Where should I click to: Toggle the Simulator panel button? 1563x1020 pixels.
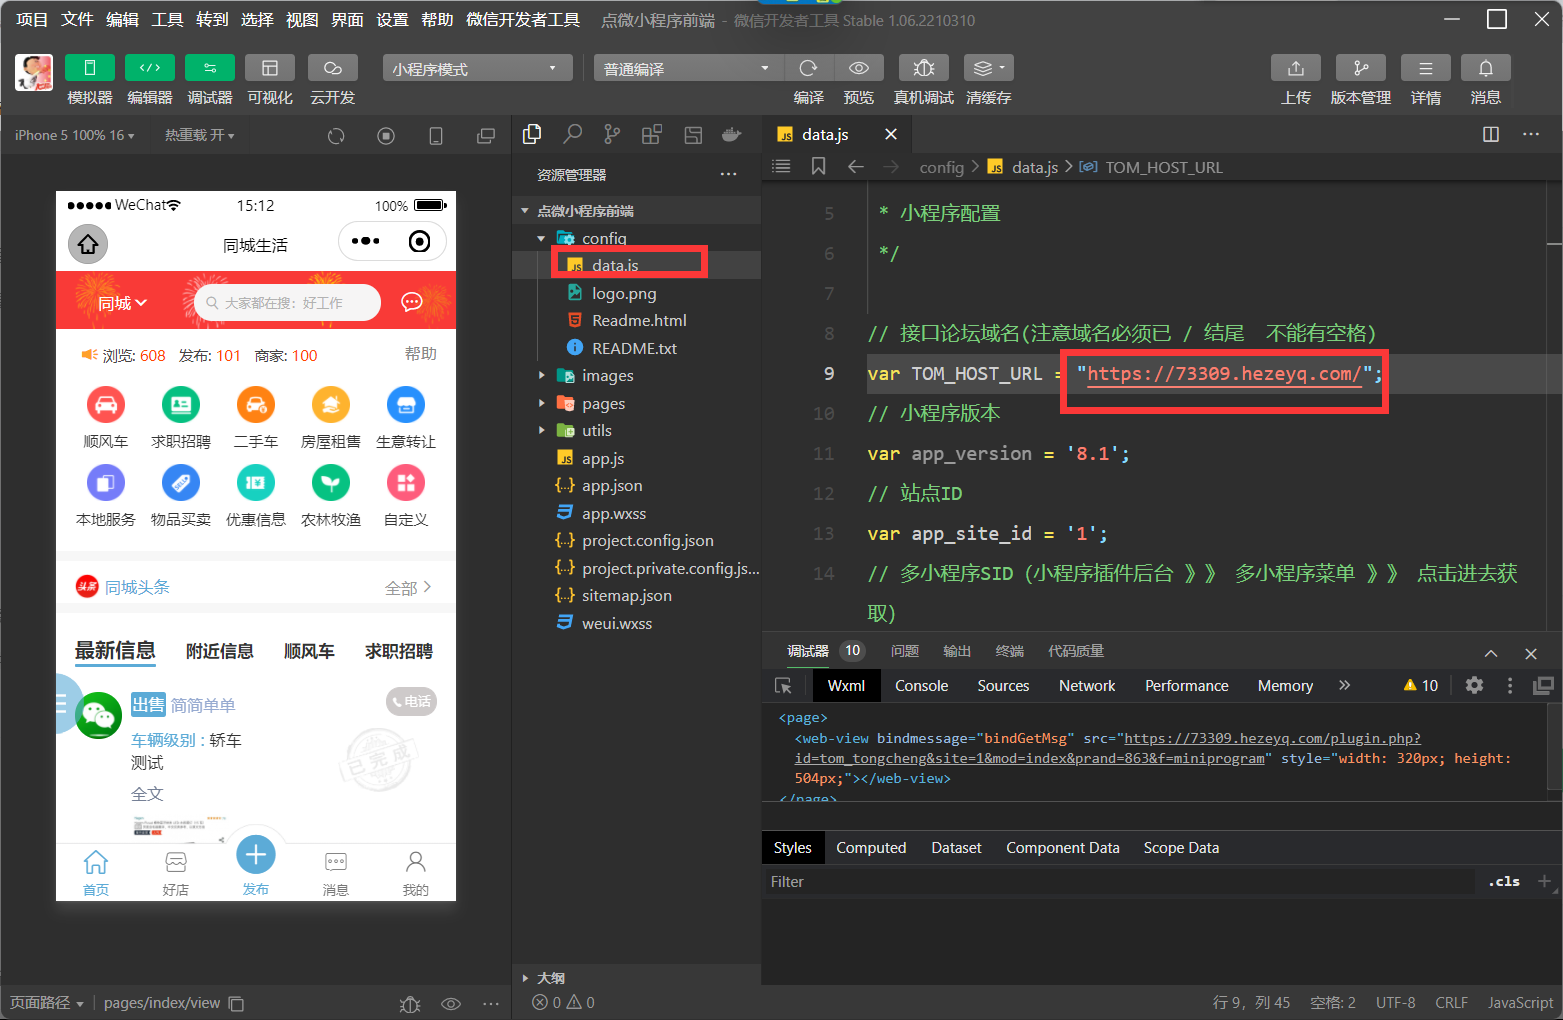(90, 68)
